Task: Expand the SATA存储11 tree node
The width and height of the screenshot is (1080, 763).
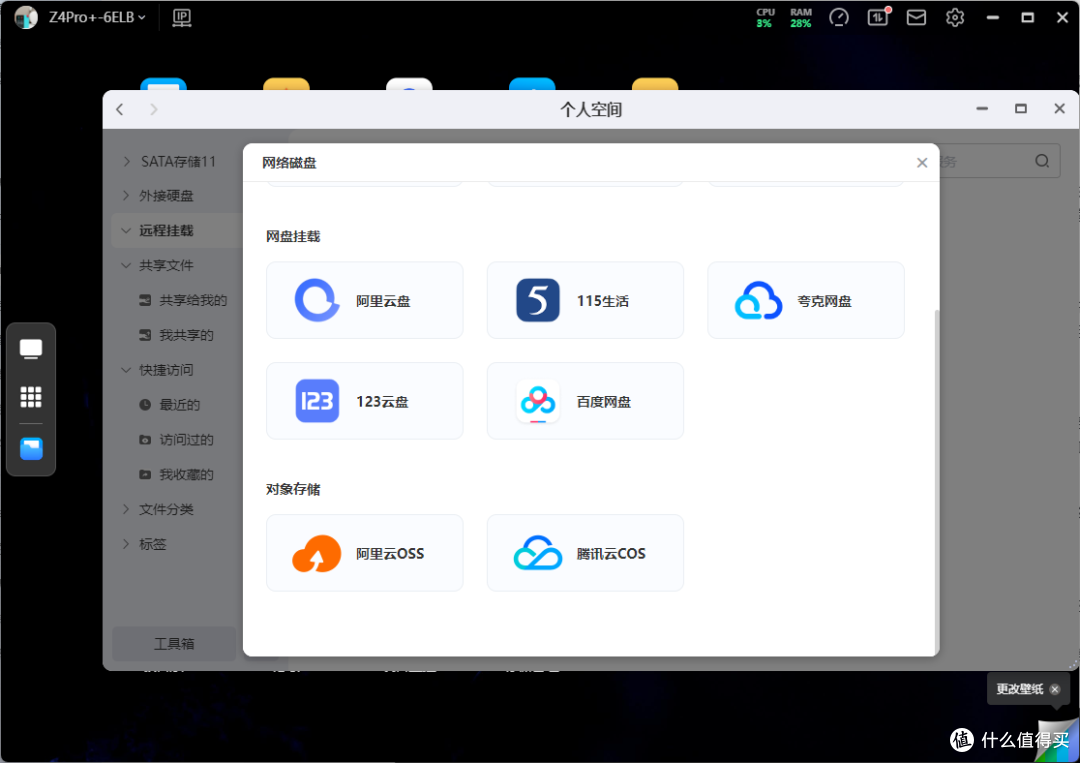Action: [126, 161]
